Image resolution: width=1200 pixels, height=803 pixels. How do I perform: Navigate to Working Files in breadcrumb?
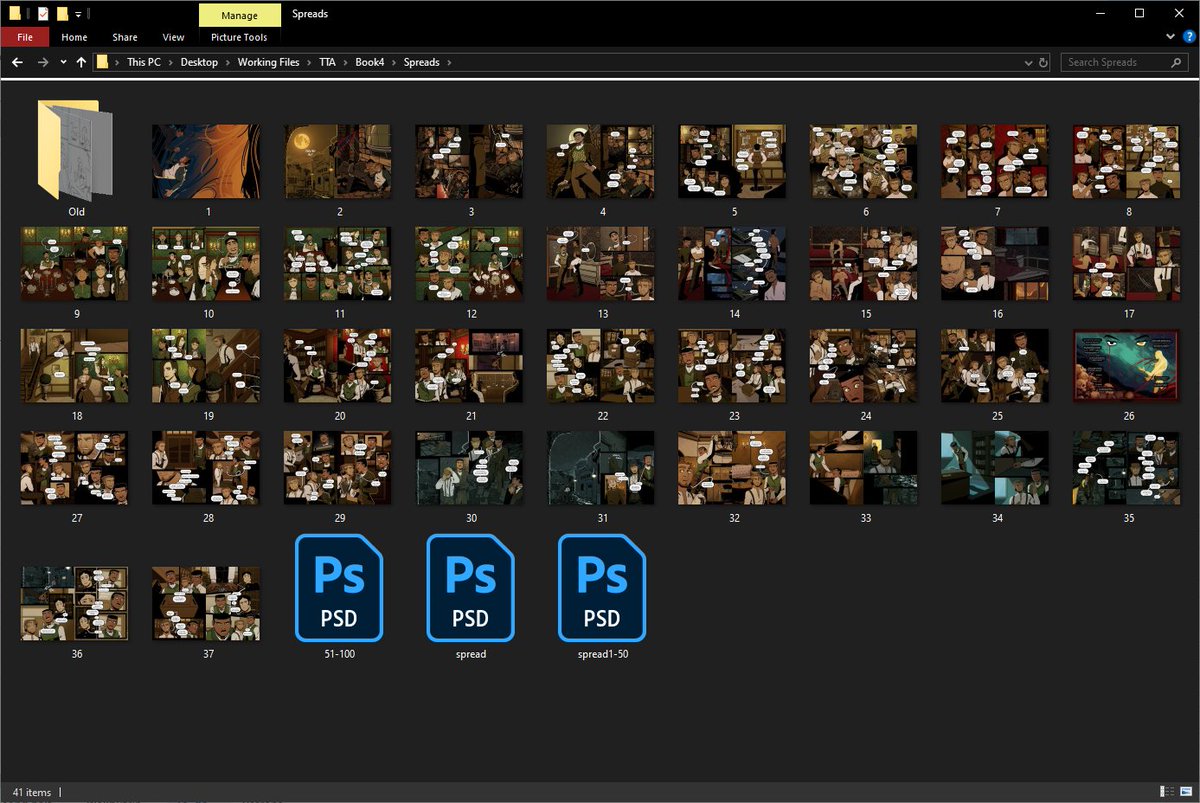coord(268,62)
